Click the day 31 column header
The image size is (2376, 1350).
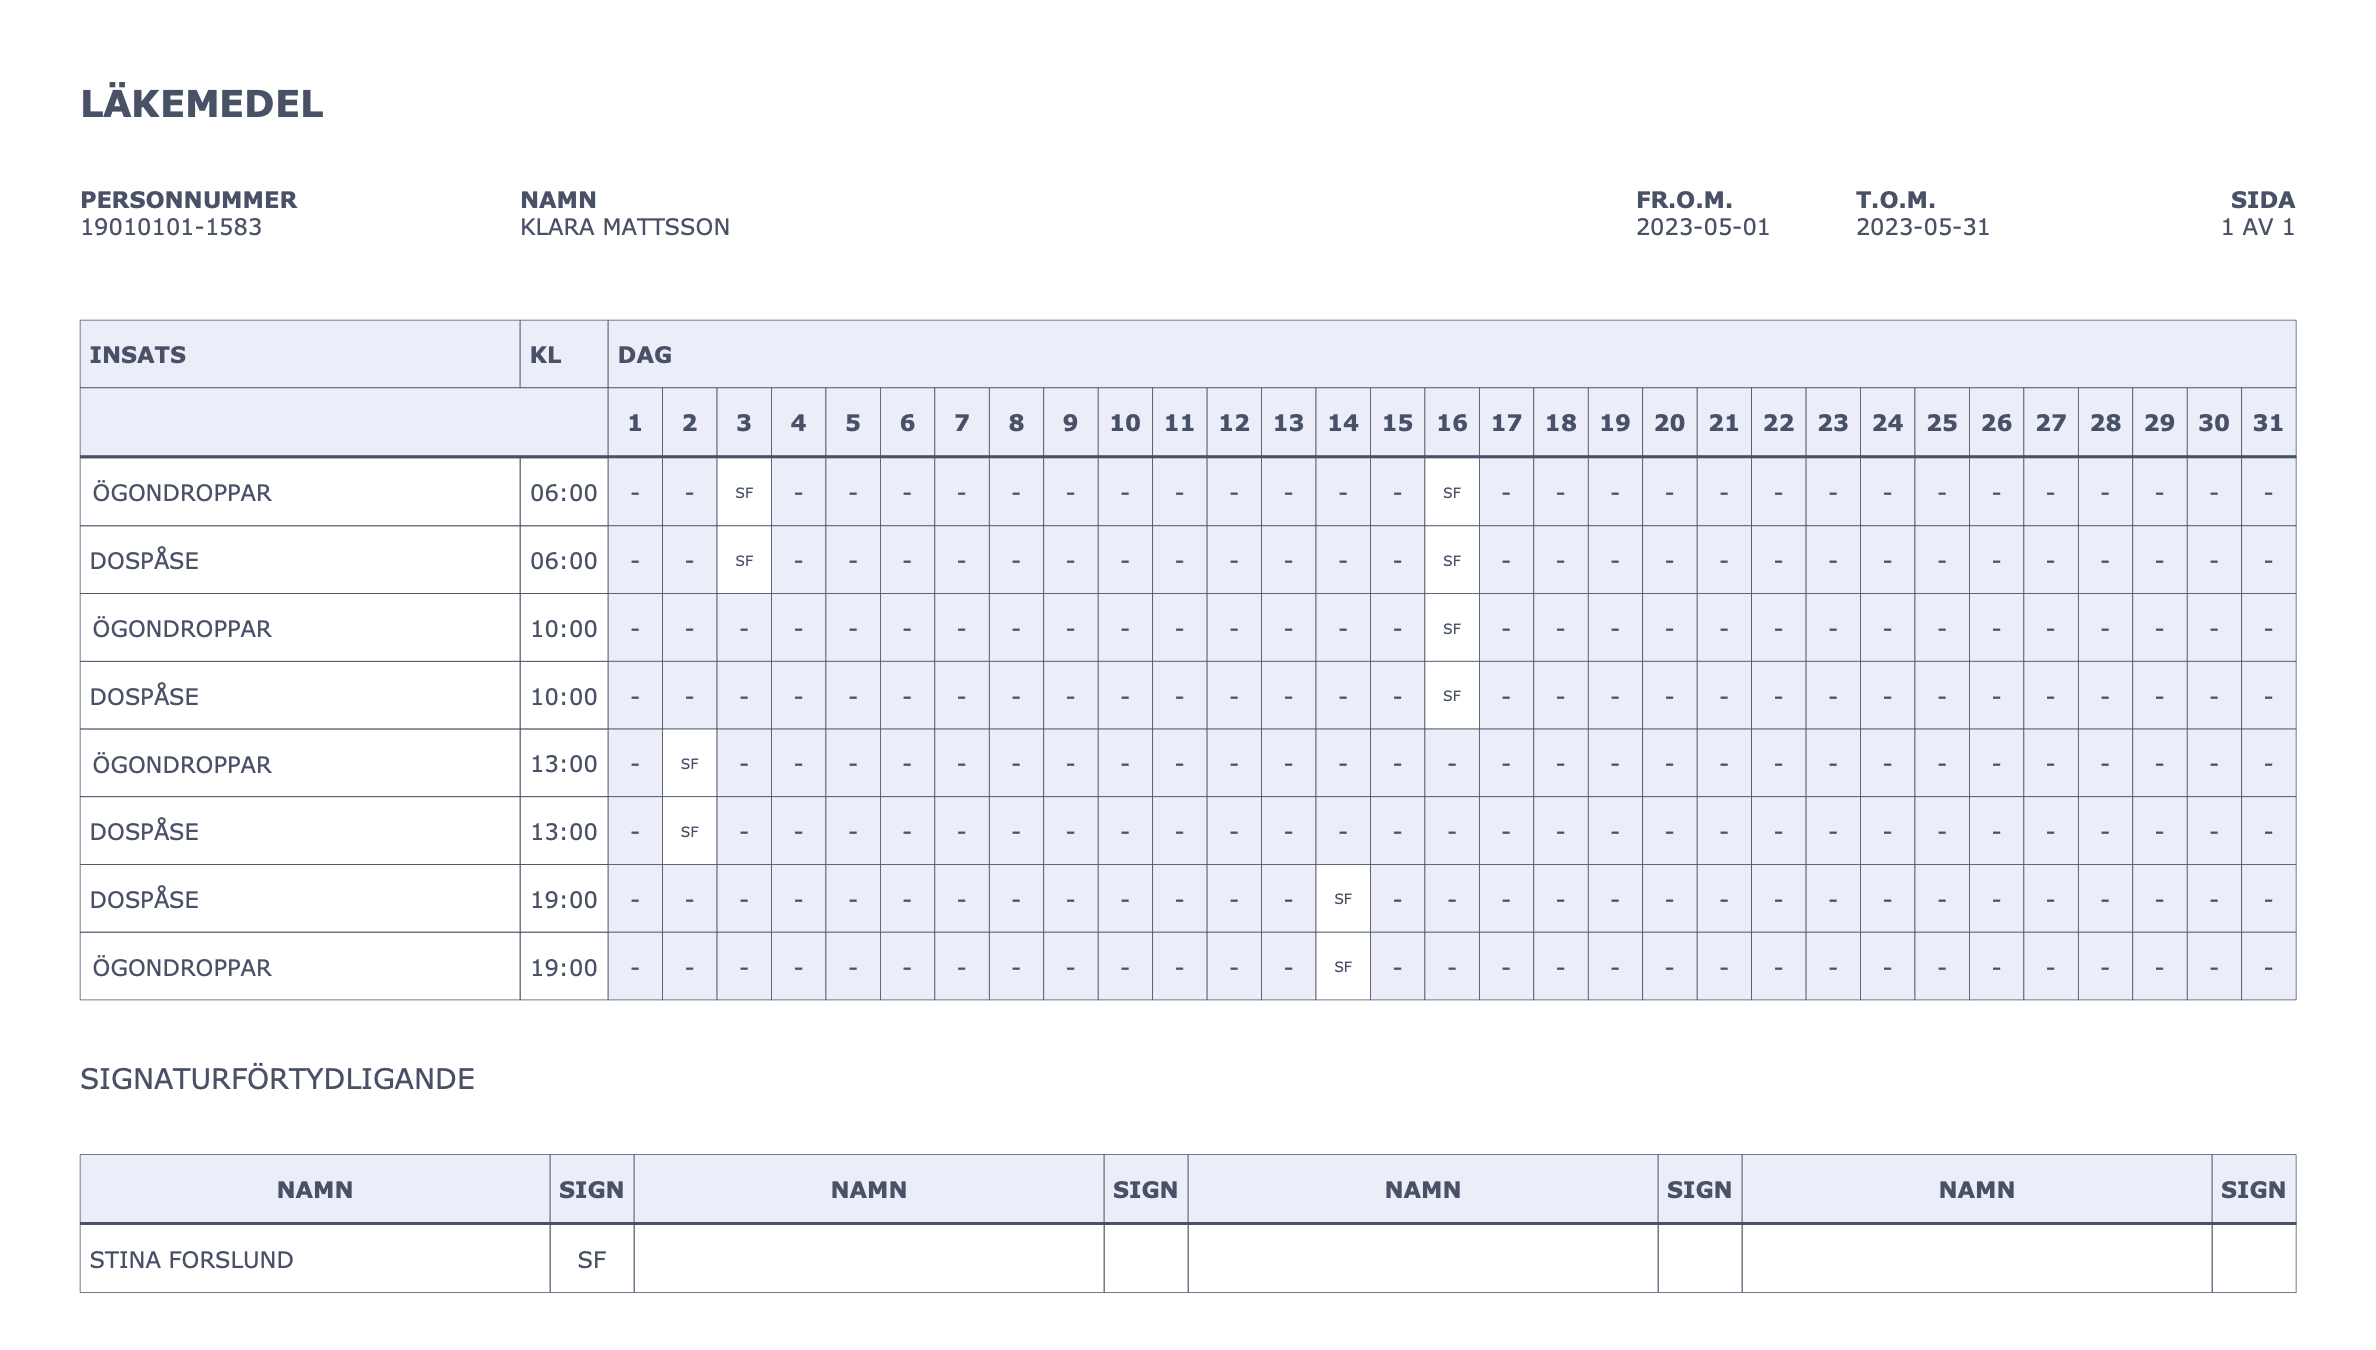tap(2267, 423)
